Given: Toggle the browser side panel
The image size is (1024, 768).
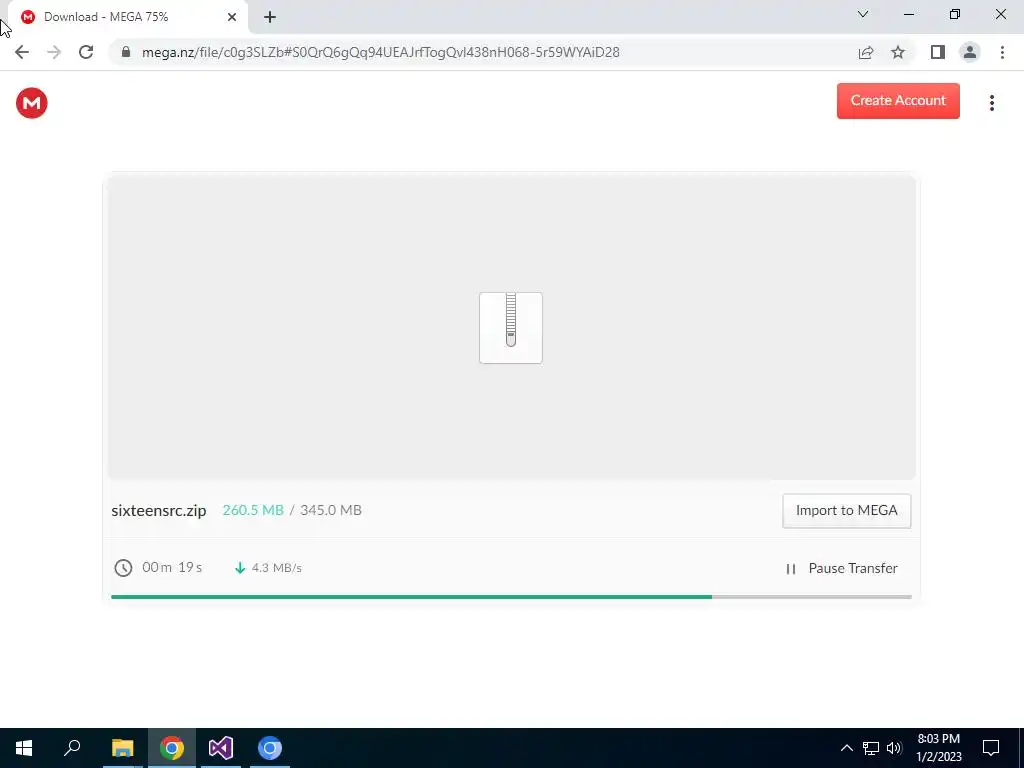Looking at the screenshot, I should coord(938,52).
